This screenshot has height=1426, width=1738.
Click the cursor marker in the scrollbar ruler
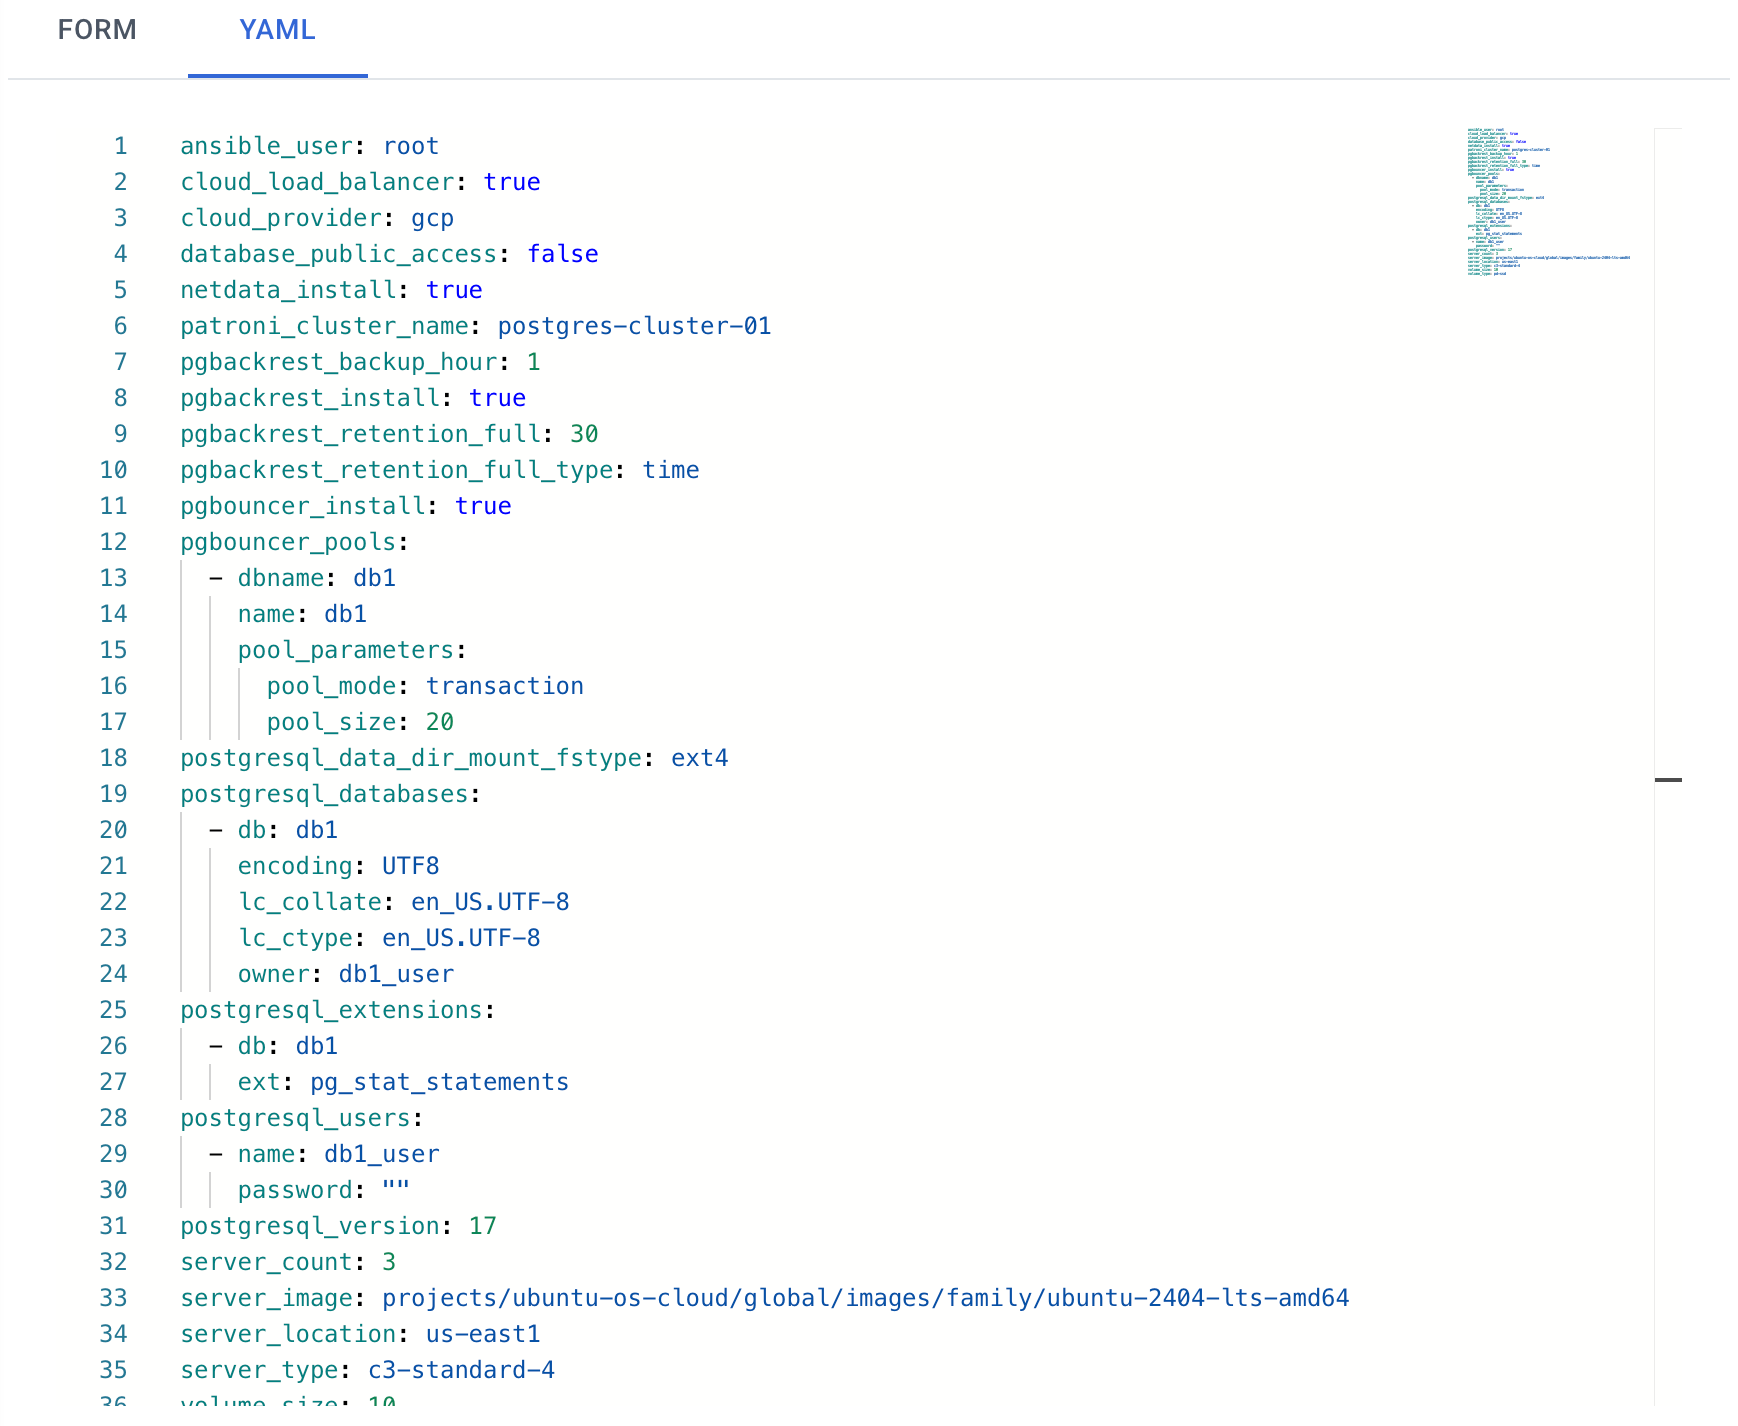point(1668,779)
